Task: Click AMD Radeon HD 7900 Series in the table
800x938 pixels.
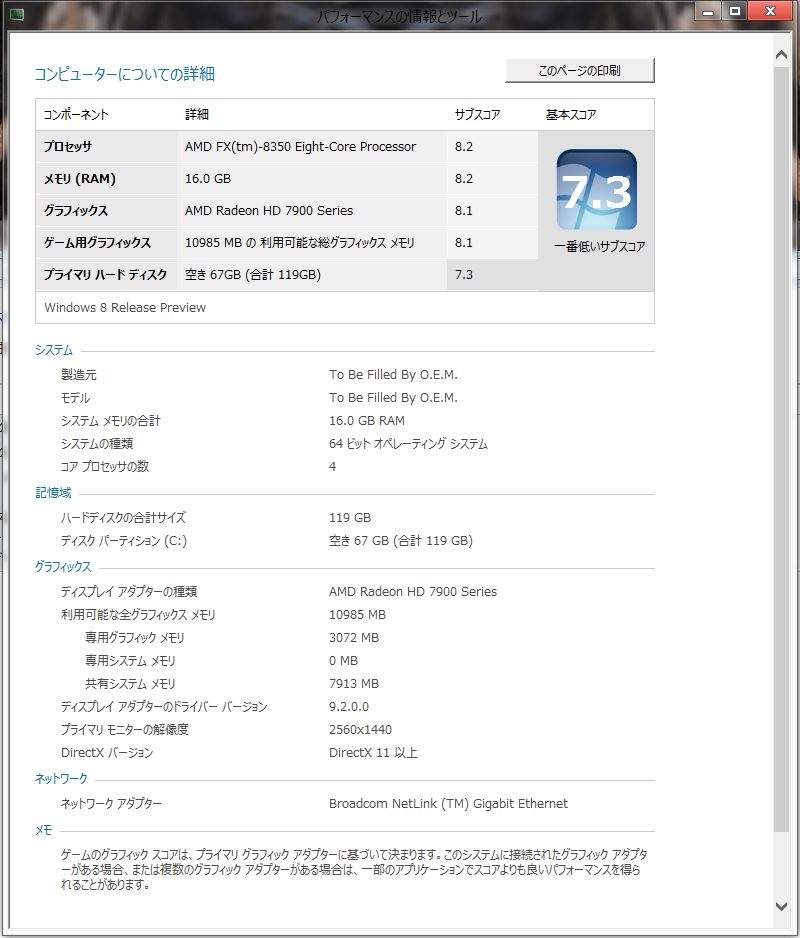Action: (x=269, y=211)
